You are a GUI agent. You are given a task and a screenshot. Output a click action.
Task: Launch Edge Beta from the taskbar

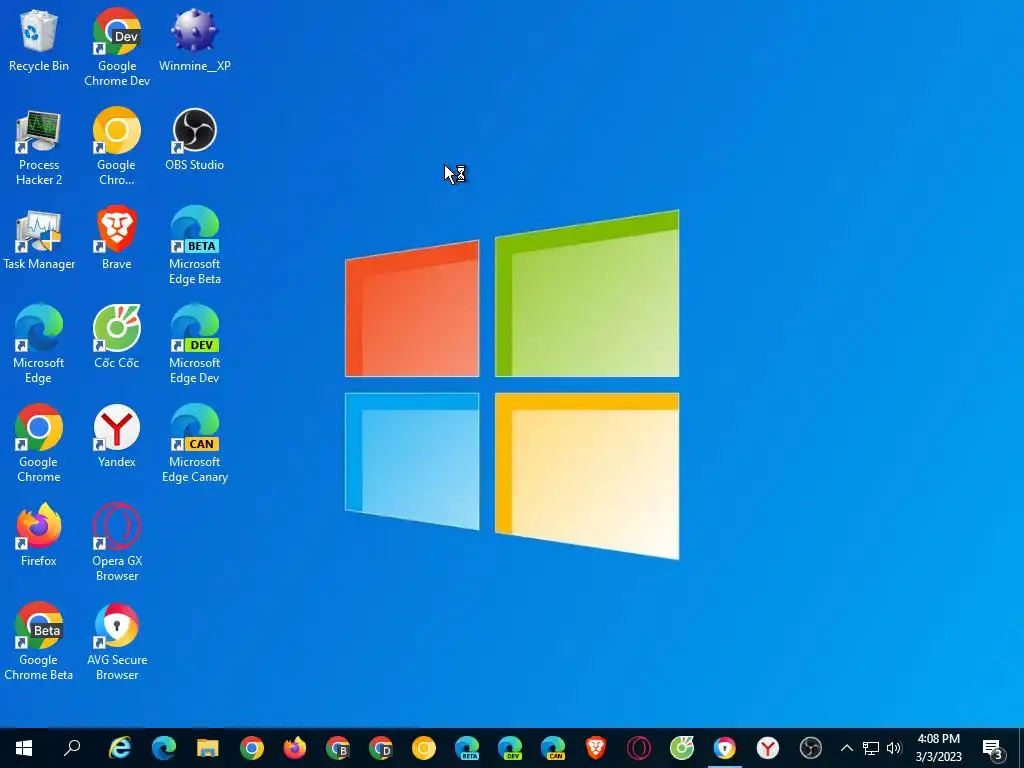[x=467, y=748]
